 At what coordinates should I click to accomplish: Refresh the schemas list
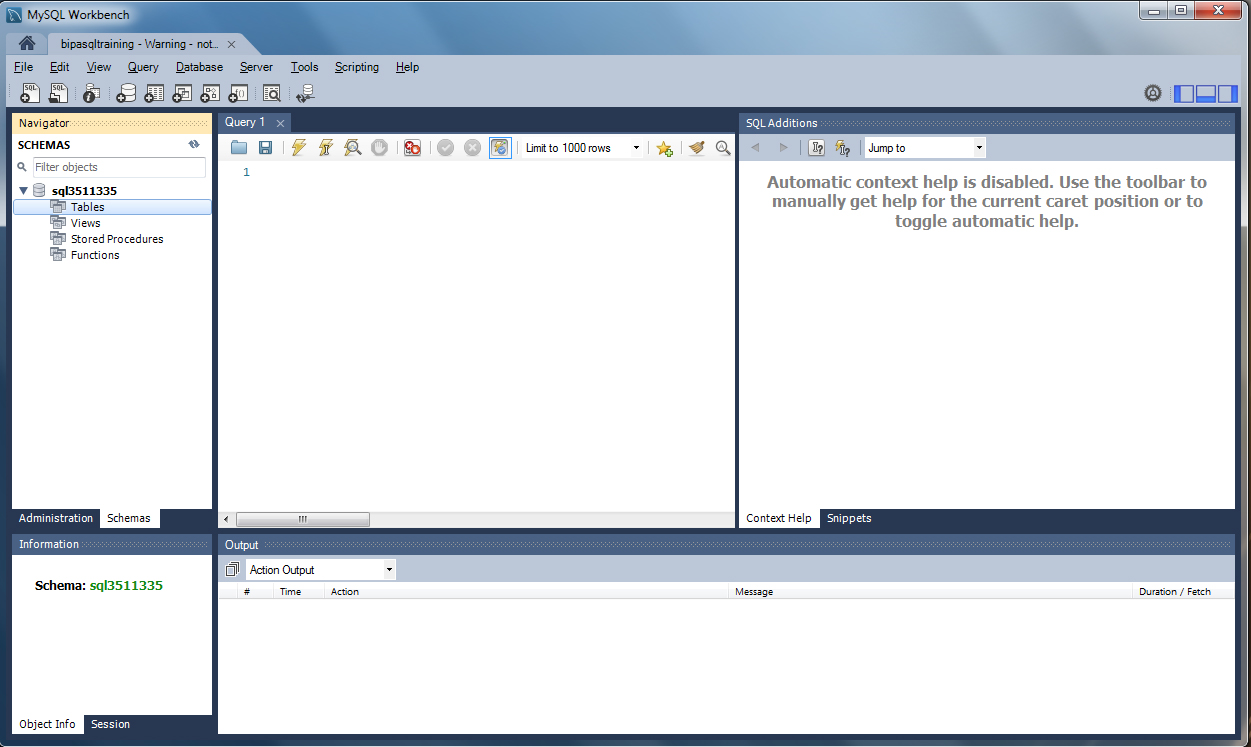194,144
